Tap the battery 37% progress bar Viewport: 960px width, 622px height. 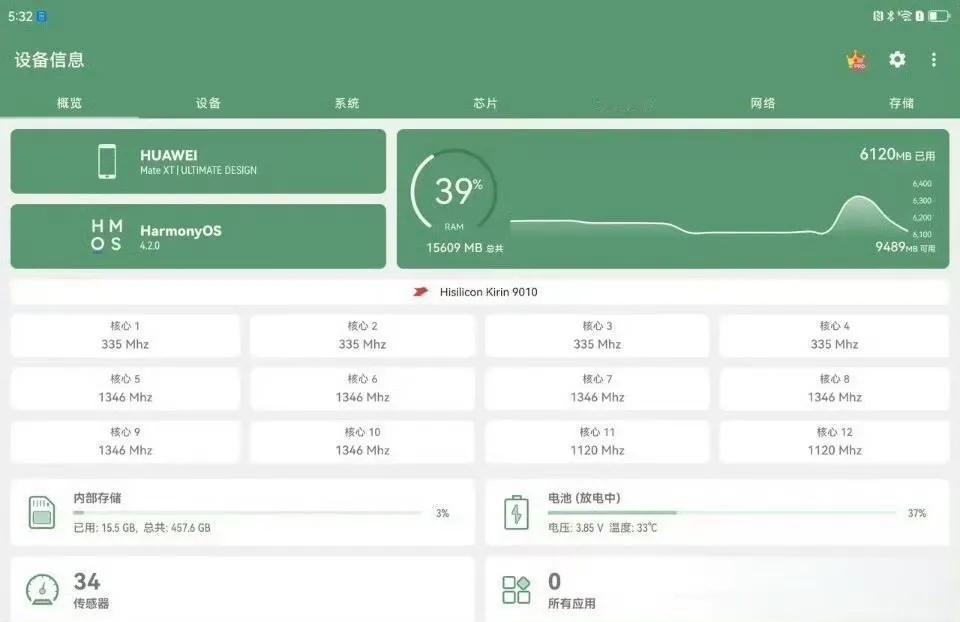click(x=722, y=512)
